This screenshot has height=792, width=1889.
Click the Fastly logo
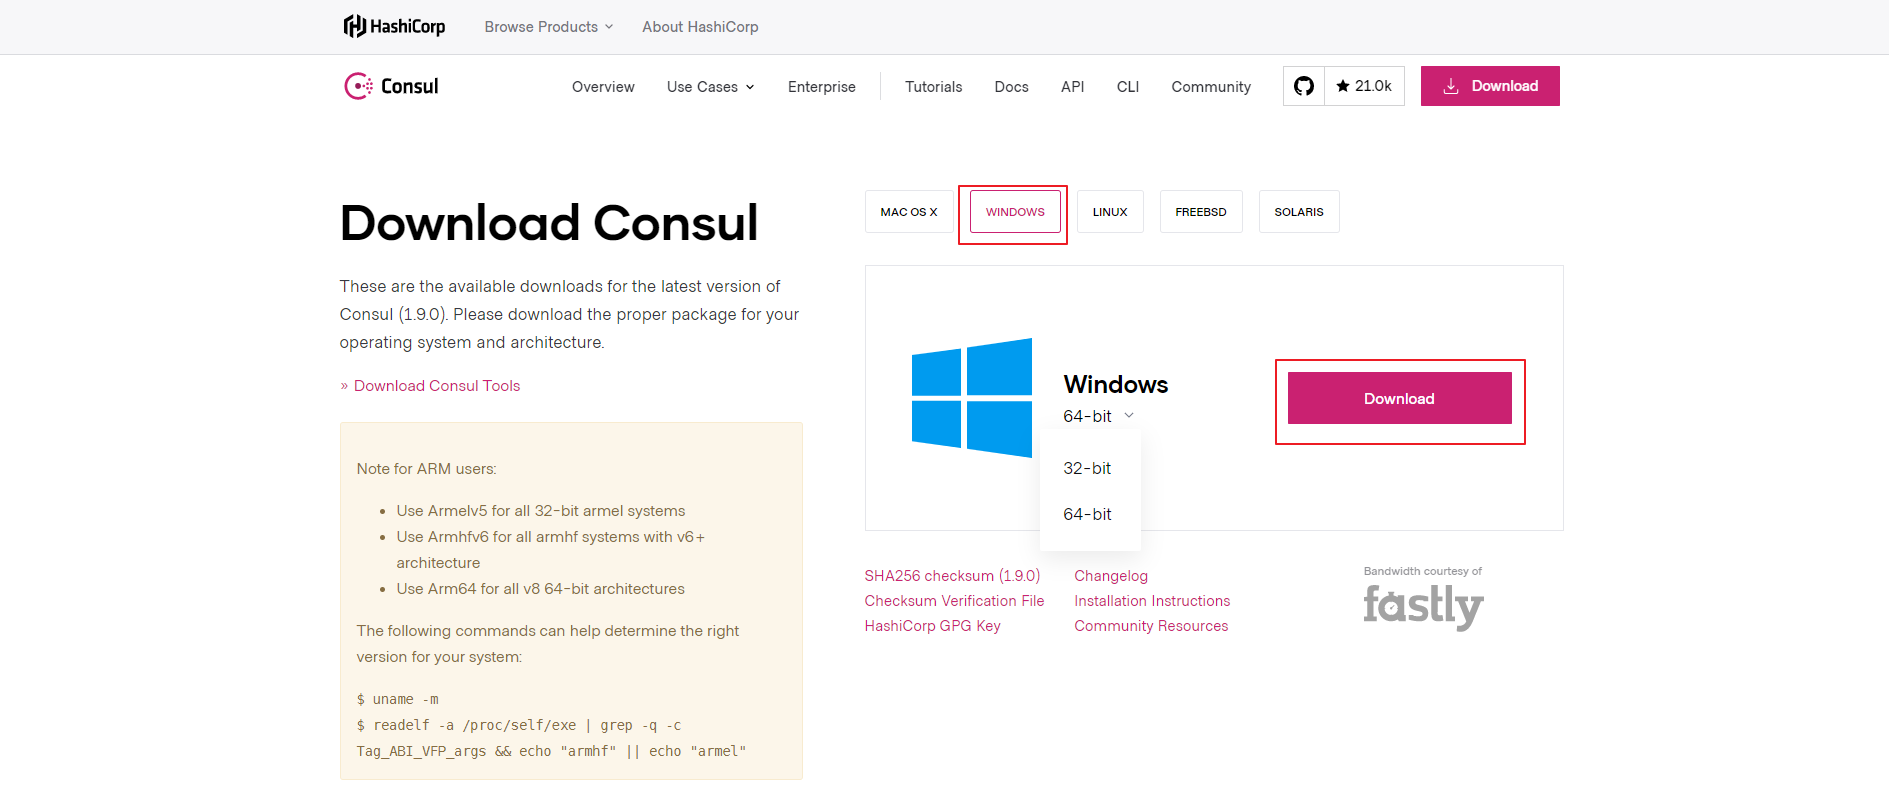(1423, 606)
